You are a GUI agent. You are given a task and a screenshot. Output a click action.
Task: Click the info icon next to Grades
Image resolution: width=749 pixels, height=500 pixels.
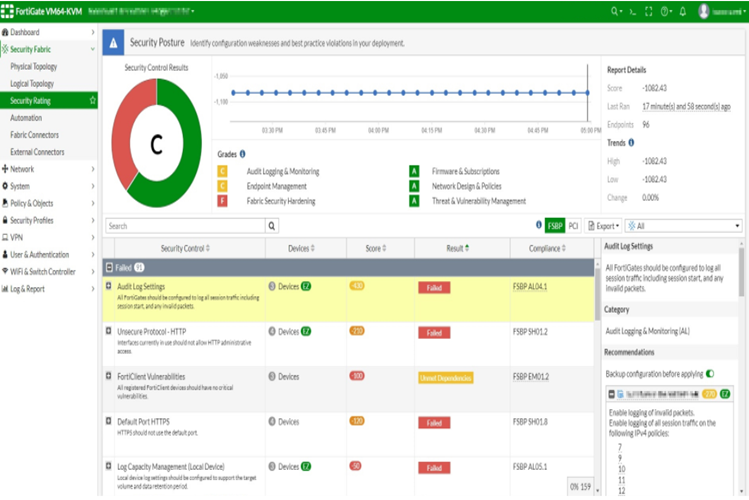(243, 154)
